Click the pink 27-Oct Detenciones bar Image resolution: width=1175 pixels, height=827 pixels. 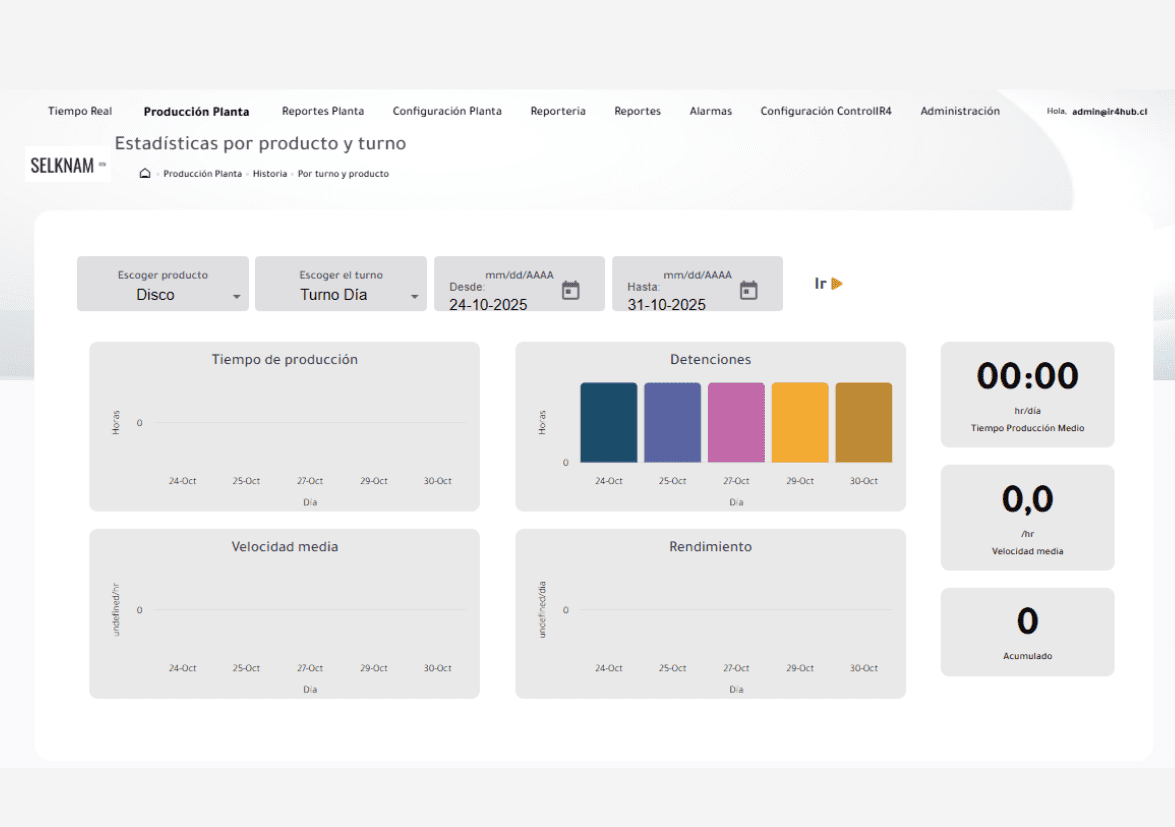[x=736, y=422]
